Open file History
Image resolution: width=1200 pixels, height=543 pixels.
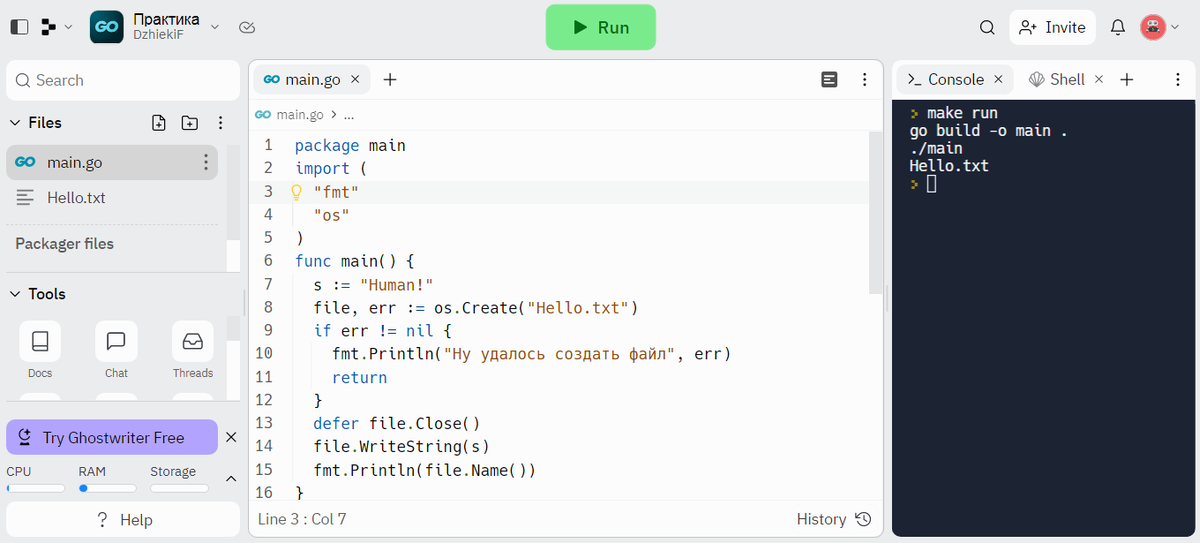834,519
